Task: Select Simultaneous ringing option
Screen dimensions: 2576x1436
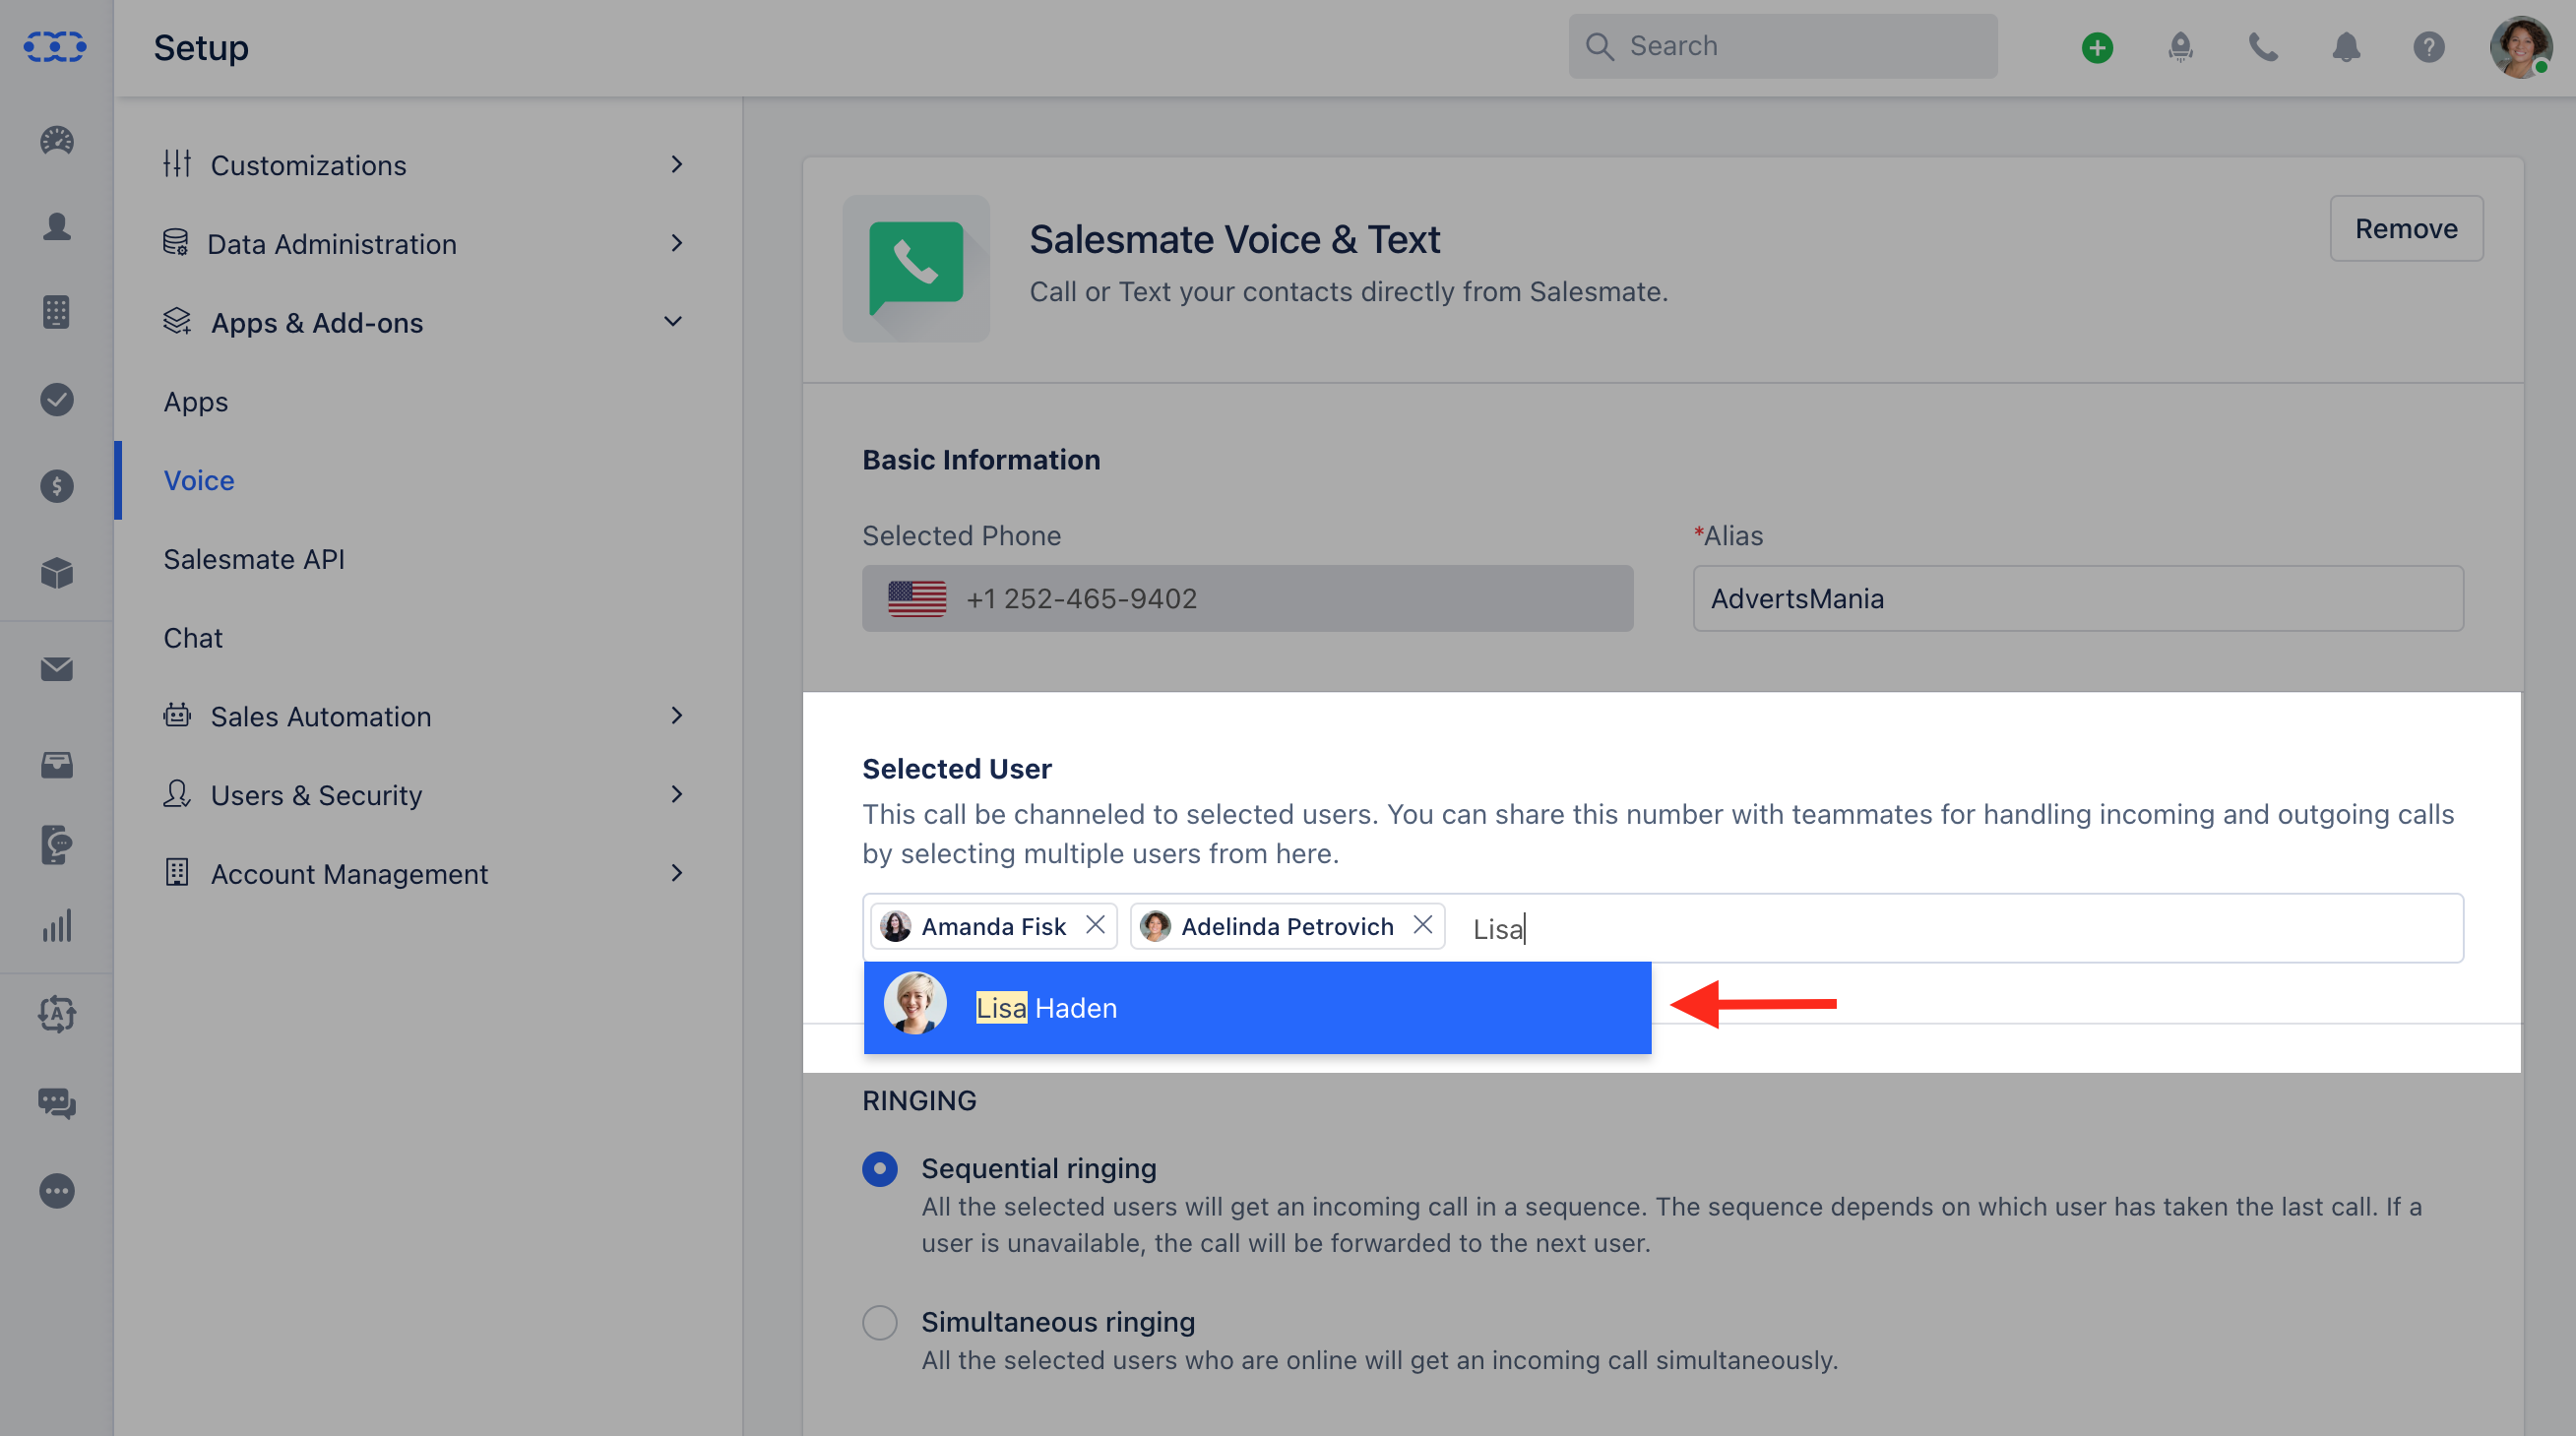Action: tap(880, 1322)
